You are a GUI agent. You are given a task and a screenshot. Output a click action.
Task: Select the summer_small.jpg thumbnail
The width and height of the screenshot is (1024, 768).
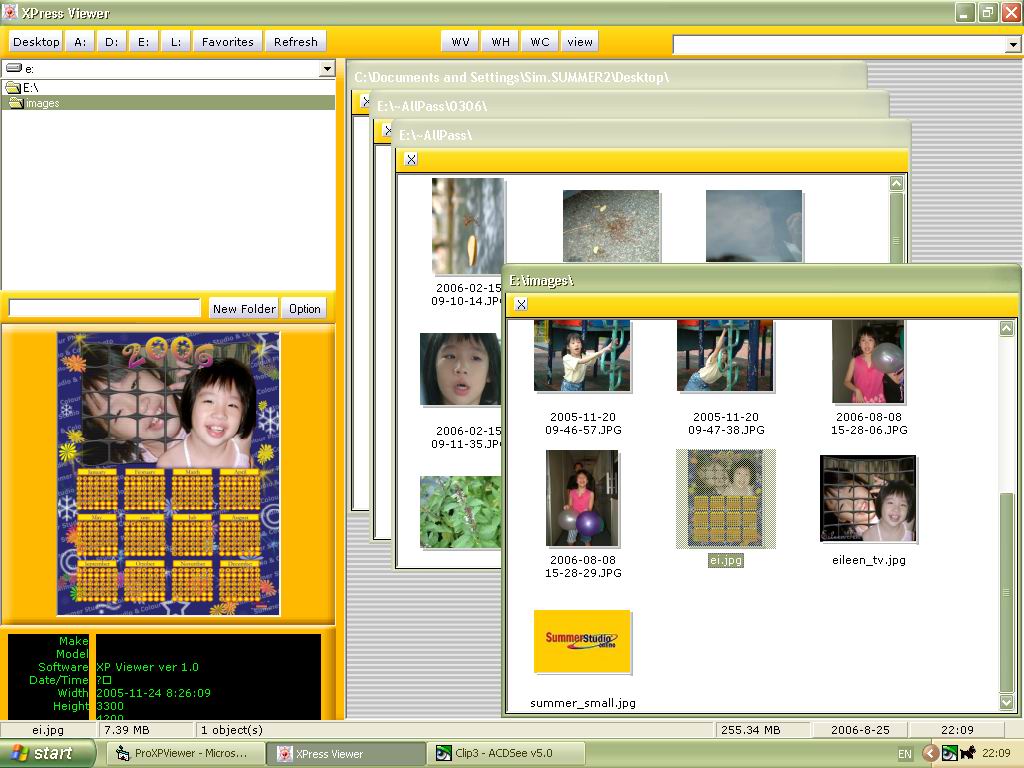pos(582,641)
